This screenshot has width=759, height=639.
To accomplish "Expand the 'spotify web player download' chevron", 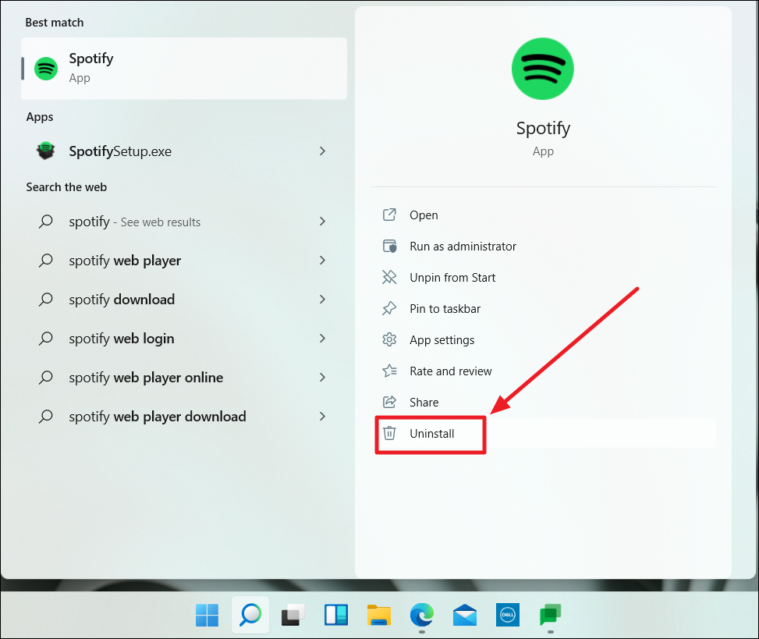I will coord(322,416).
